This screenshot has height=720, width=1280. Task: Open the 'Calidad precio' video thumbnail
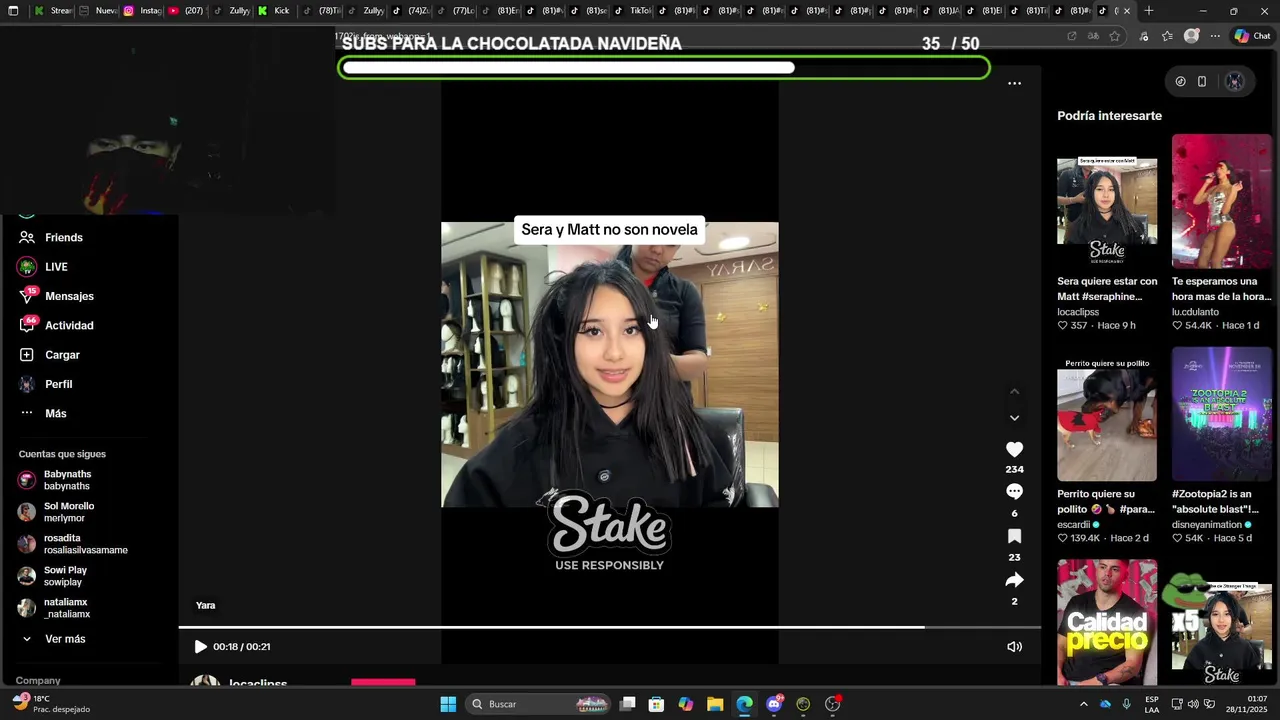[x=1107, y=622]
